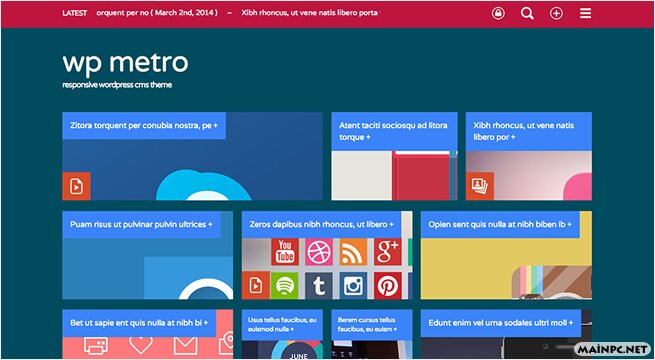Open the search magnifier icon
The width and height of the screenshot is (655, 360).
(x=527, y=14)
